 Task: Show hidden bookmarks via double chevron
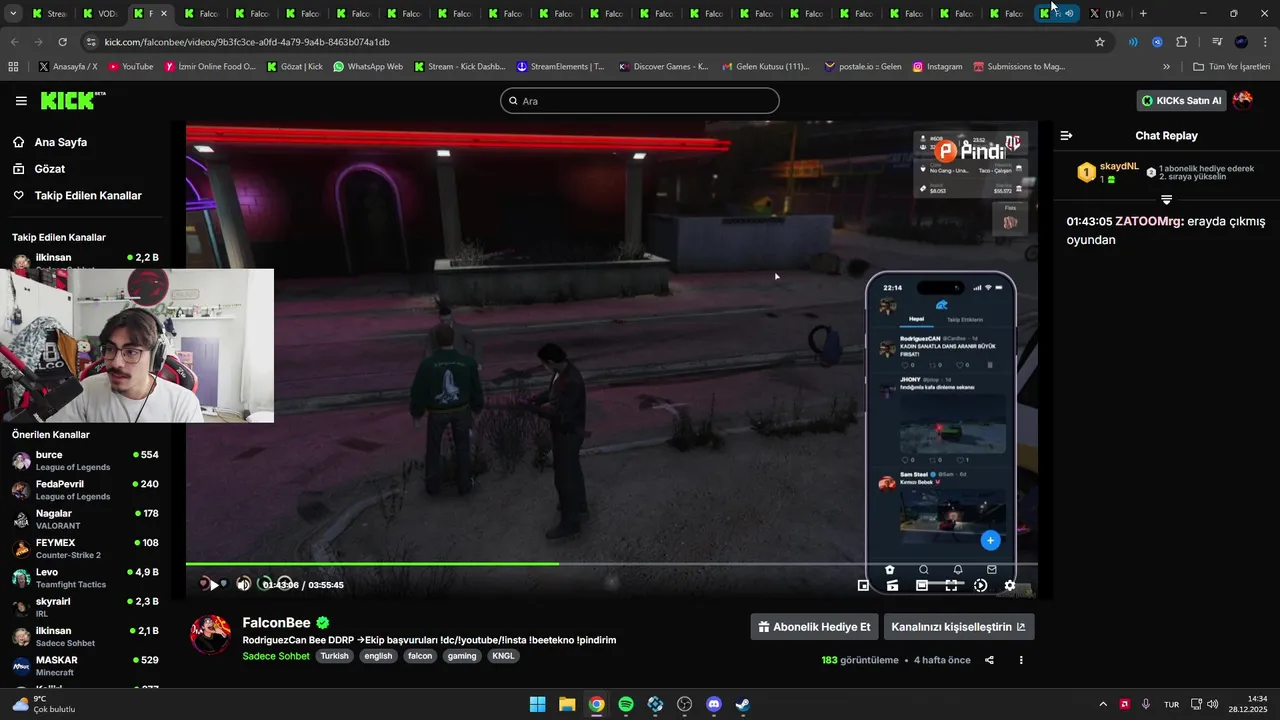pos(1166,67)
